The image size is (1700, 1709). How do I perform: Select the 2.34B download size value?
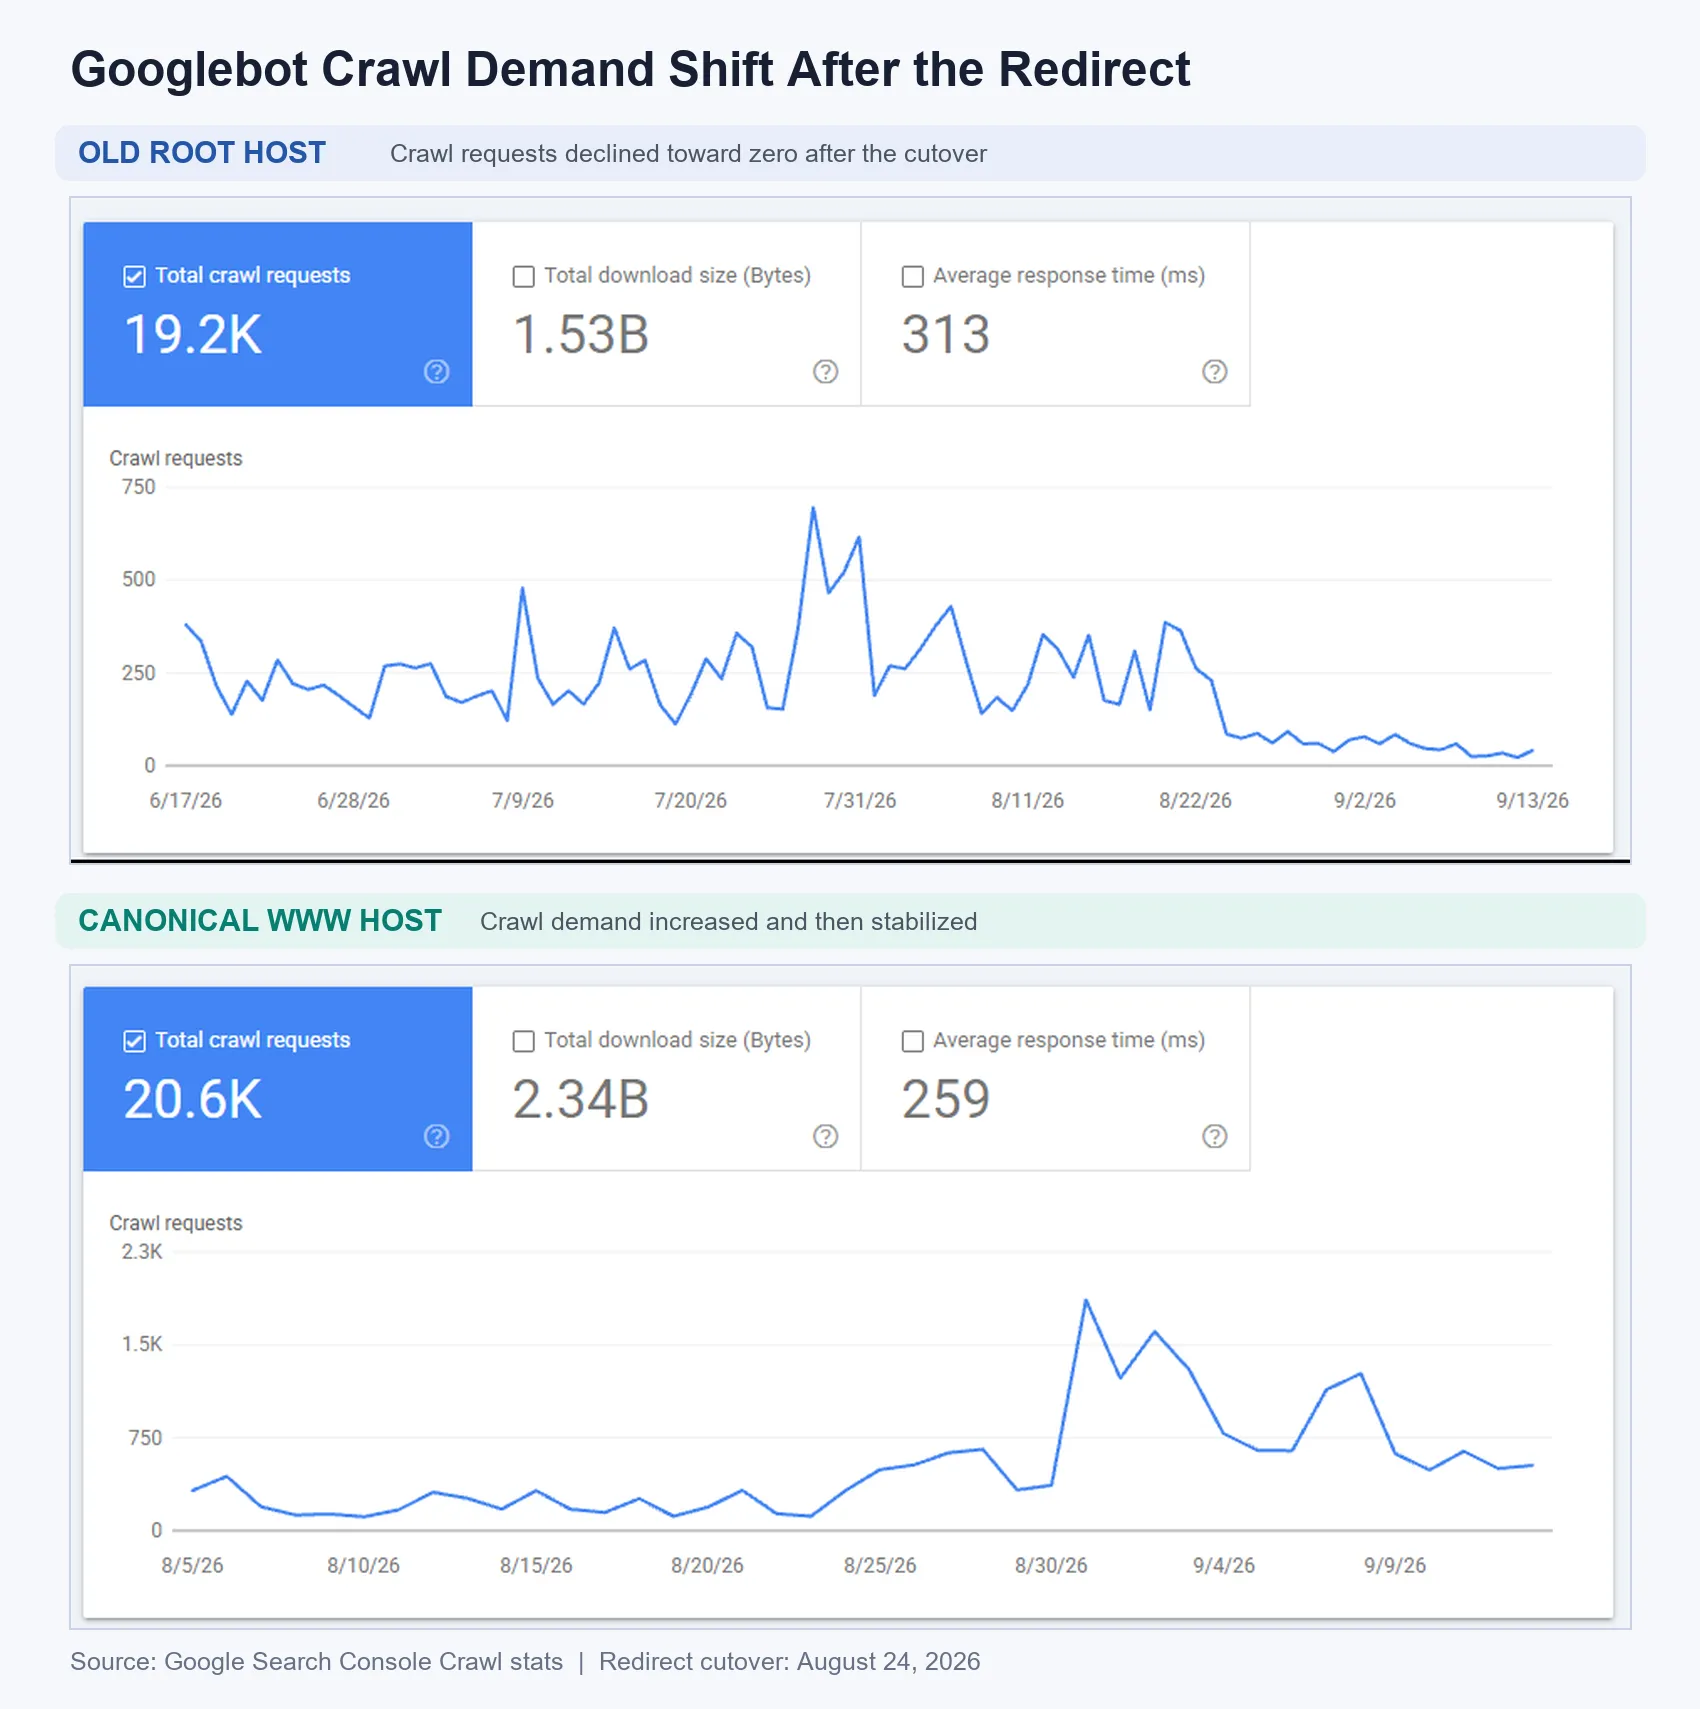point(581,1099)
